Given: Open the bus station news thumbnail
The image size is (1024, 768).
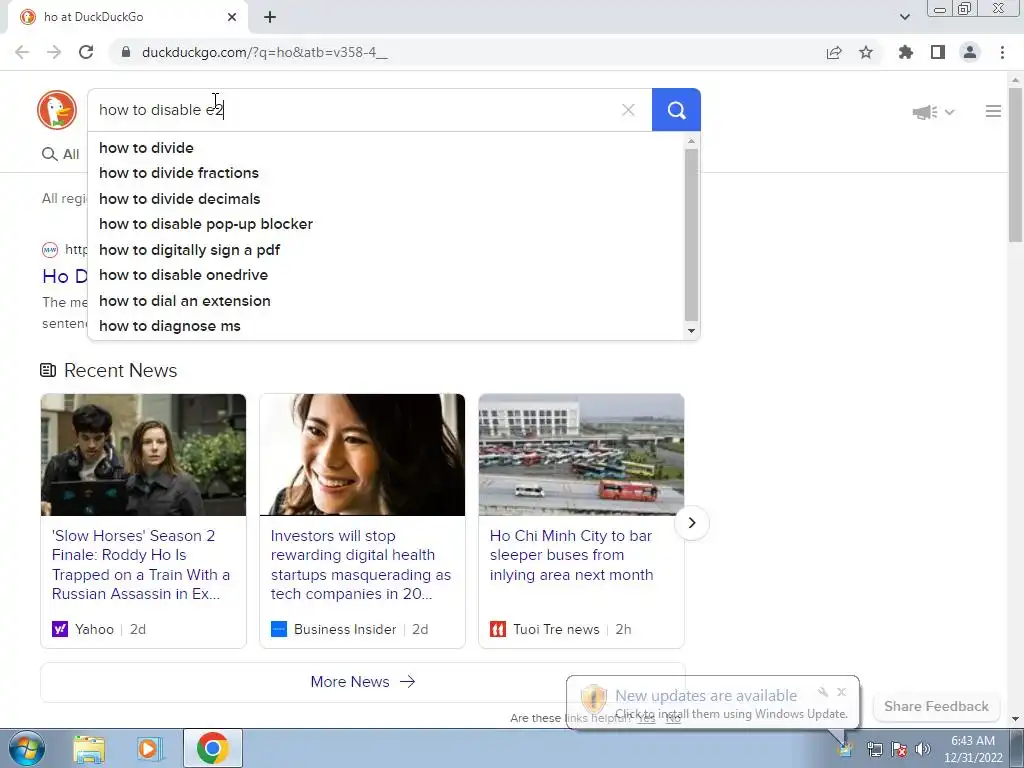Looking at the screenshot, I should [x=581, y=455].
